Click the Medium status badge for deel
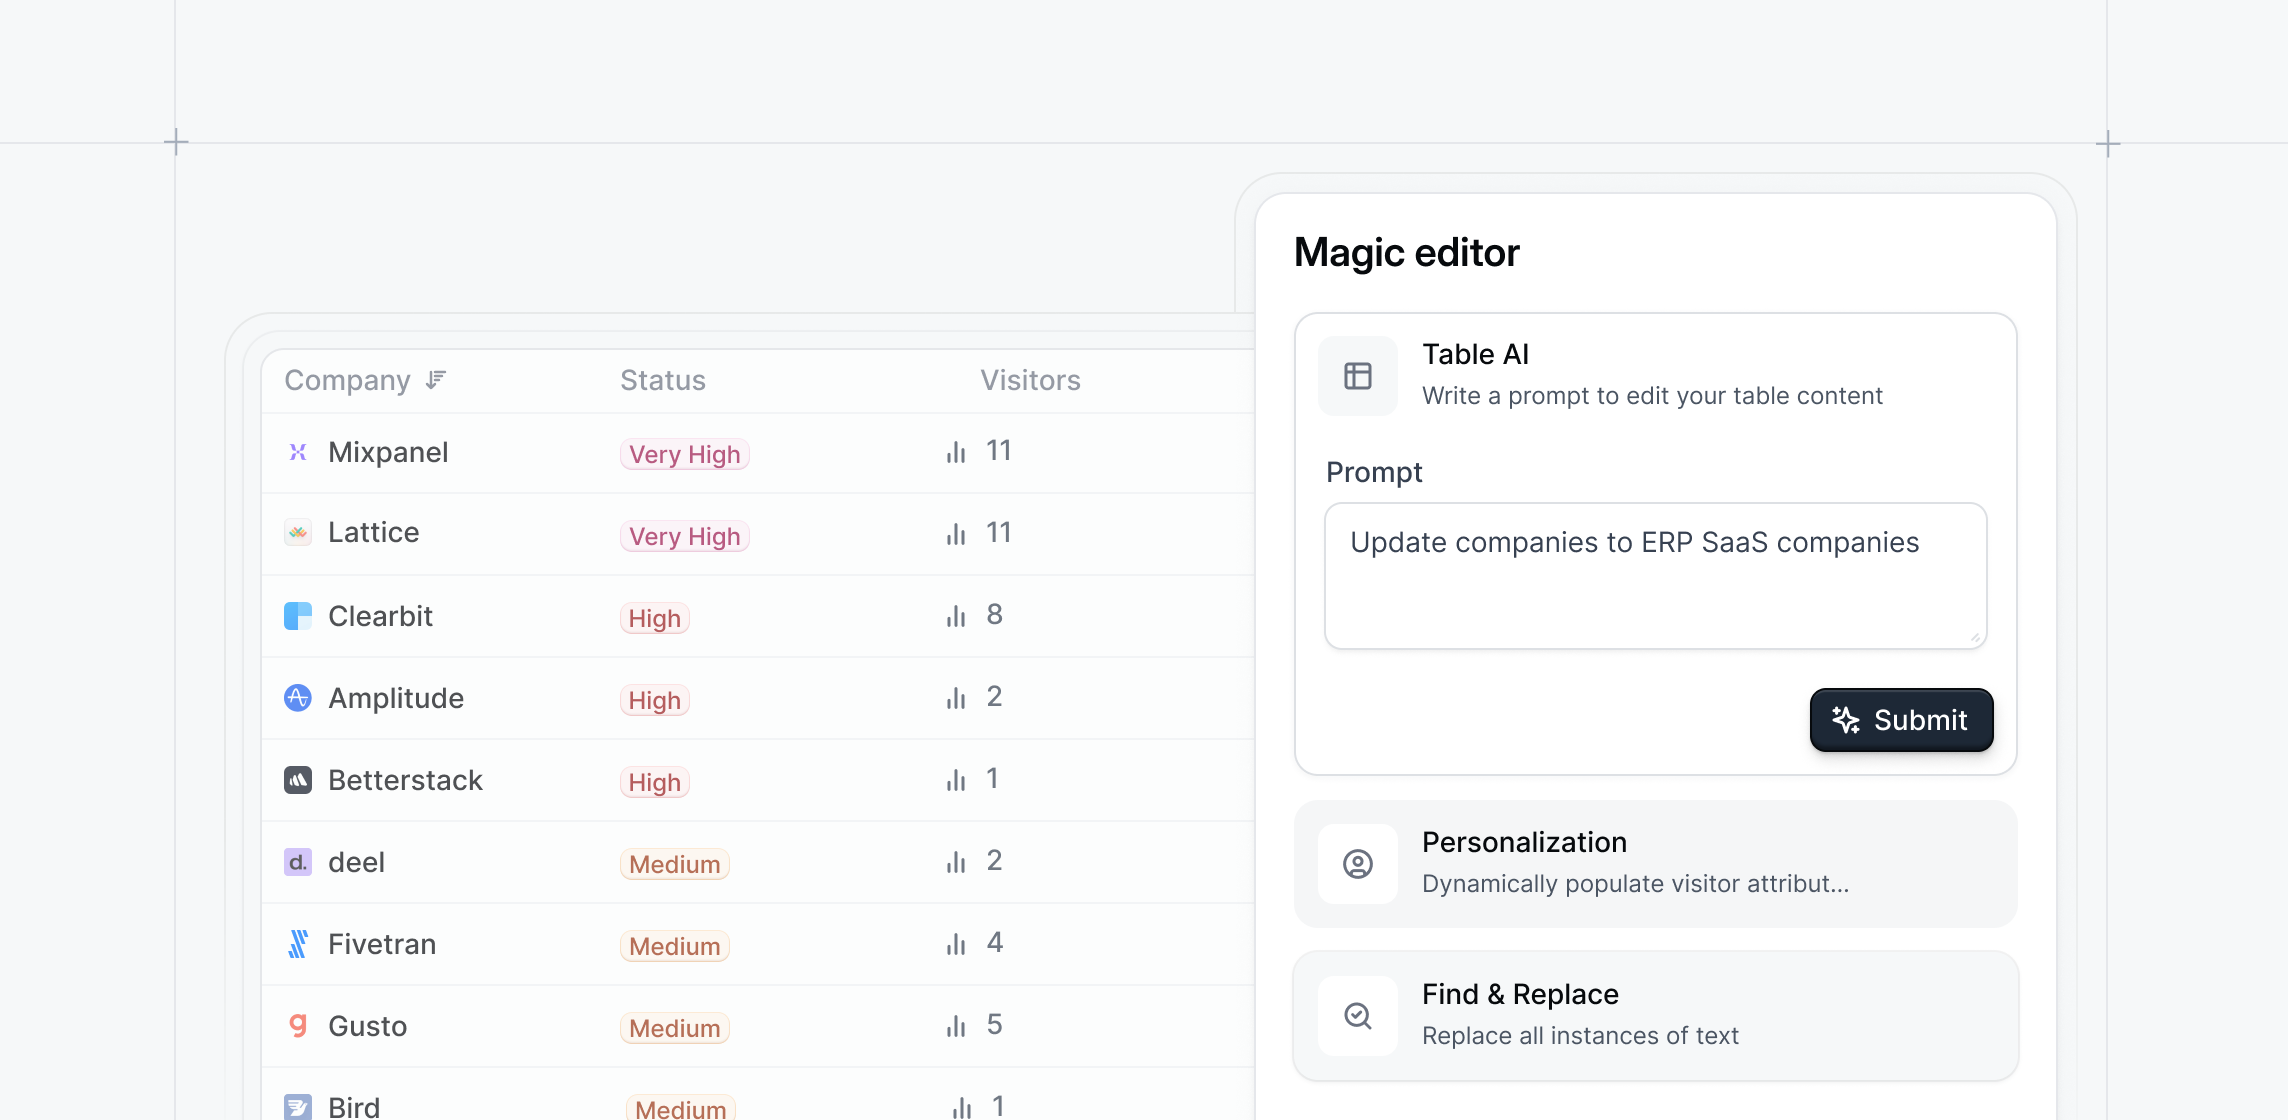 675,864
